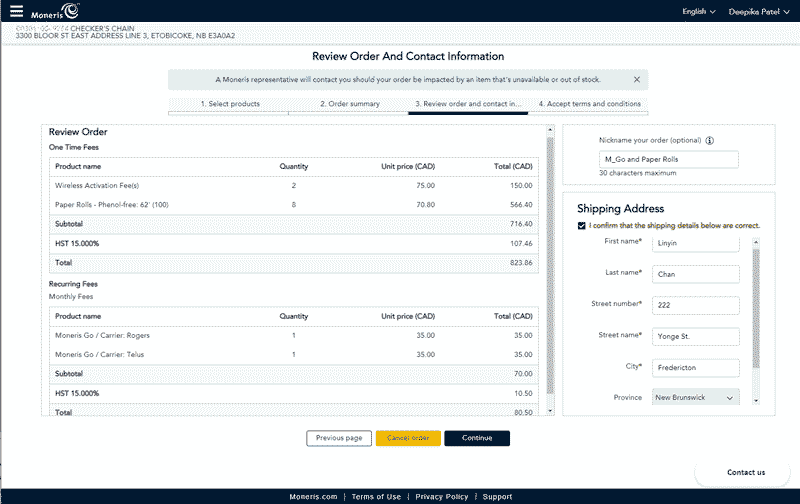Image resolution: width=800 pixels, height=504 pixels.
Task: Click the One Time Fees heading
Action: (73, 147)
